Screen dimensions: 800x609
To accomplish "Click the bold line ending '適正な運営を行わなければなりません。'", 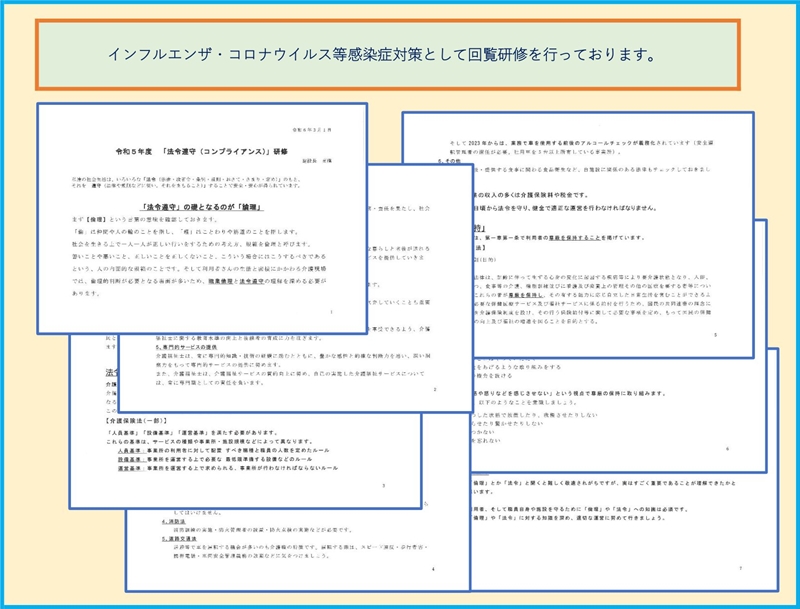I will coord(565,208).
